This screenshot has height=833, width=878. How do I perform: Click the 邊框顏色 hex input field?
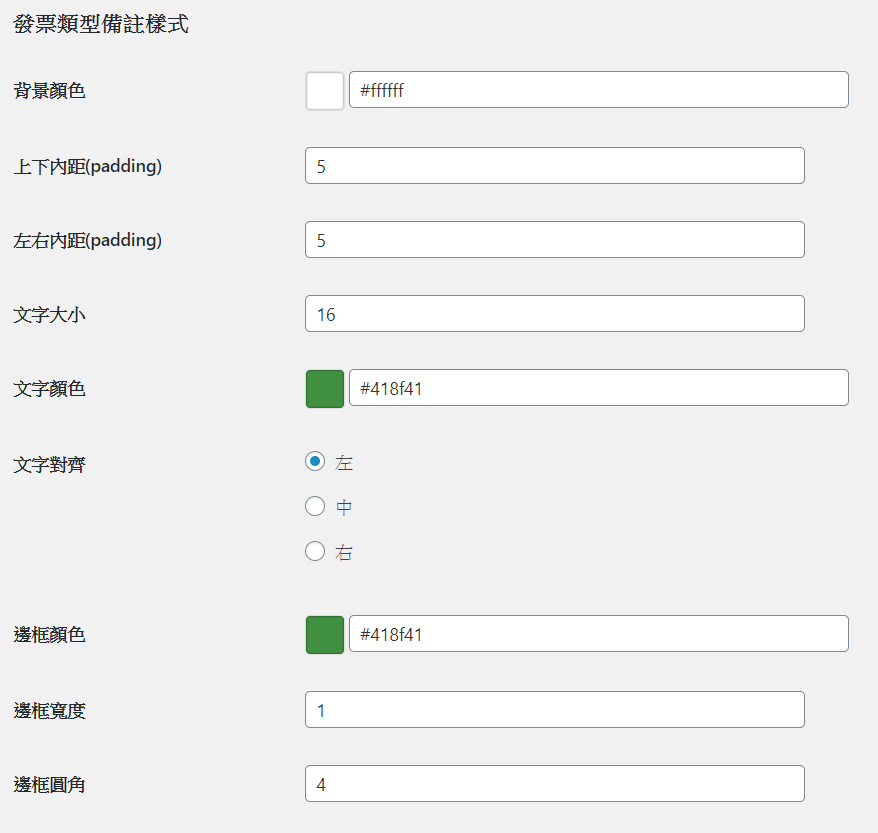click(x=599, y=634)
